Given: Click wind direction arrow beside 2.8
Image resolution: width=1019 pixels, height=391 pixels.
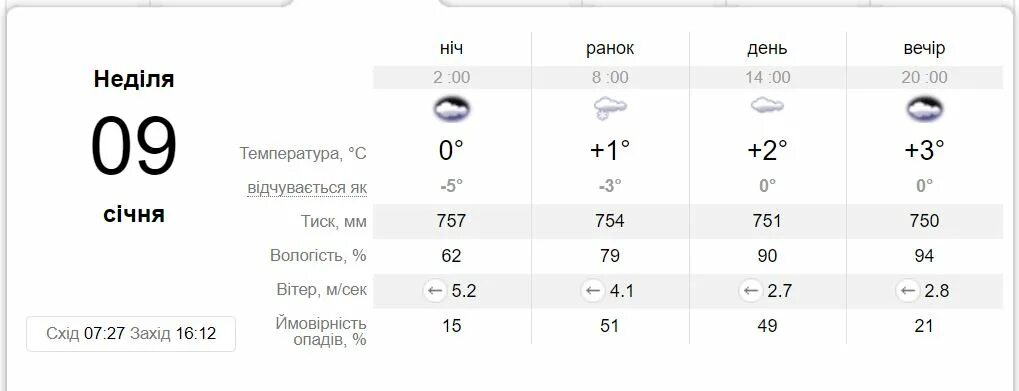Looking at the screenshot, I should pos(907,290).
